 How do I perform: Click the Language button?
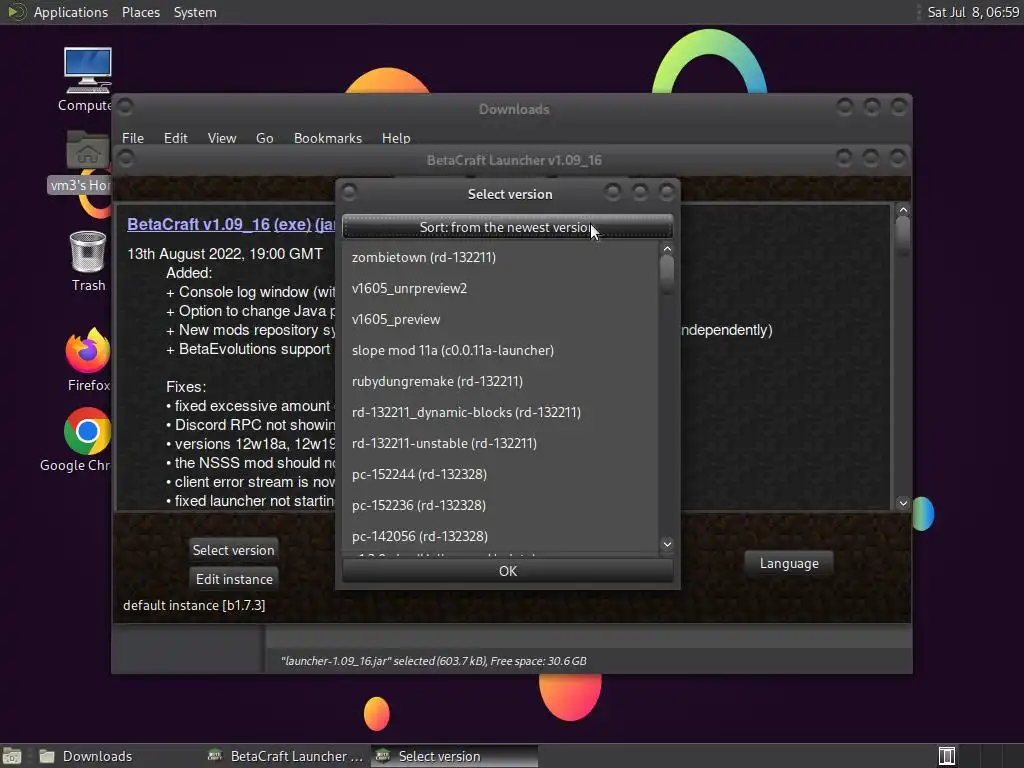click(789, 563)
